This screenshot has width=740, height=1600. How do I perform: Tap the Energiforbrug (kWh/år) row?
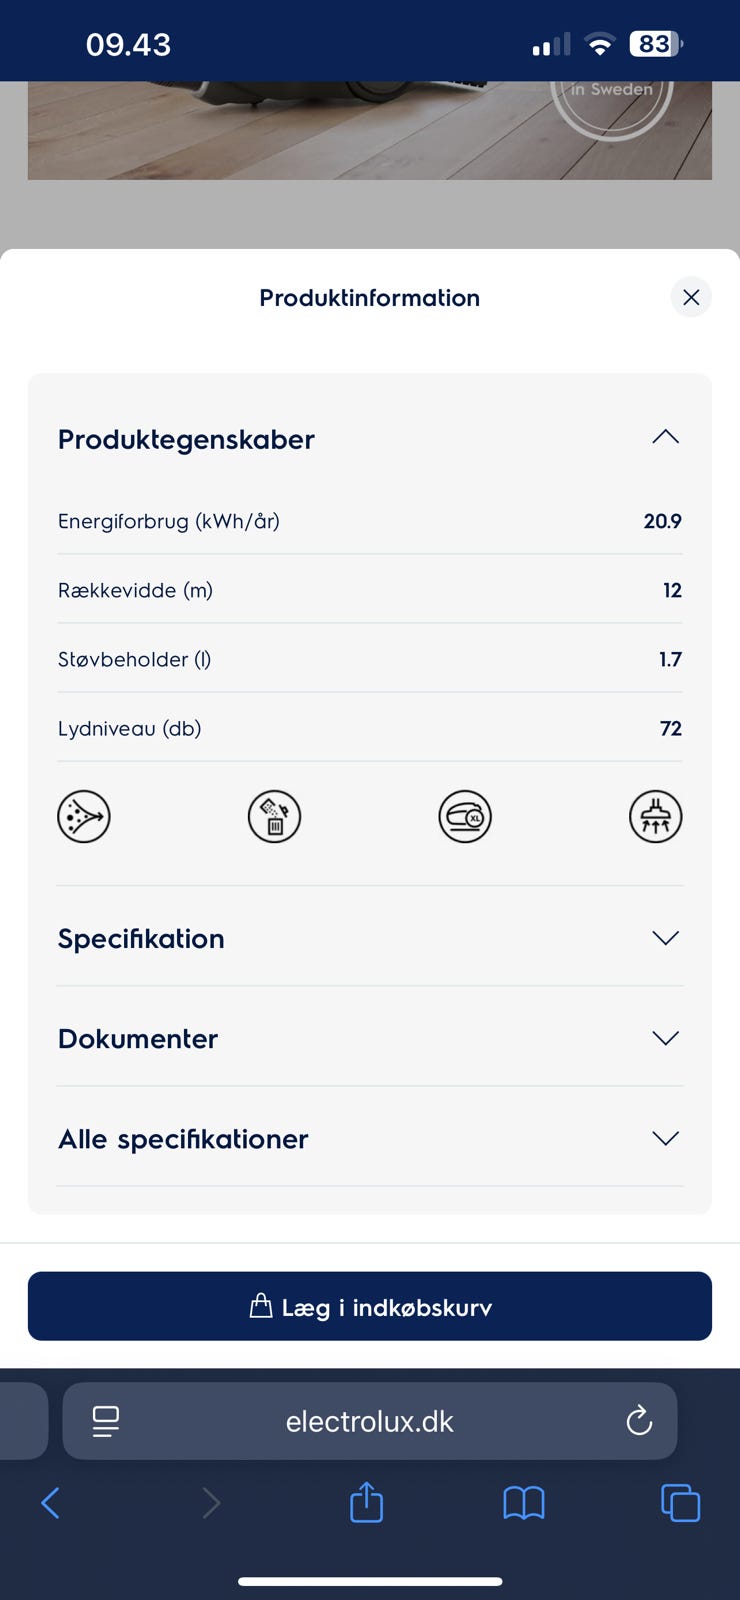pos(370,521)
